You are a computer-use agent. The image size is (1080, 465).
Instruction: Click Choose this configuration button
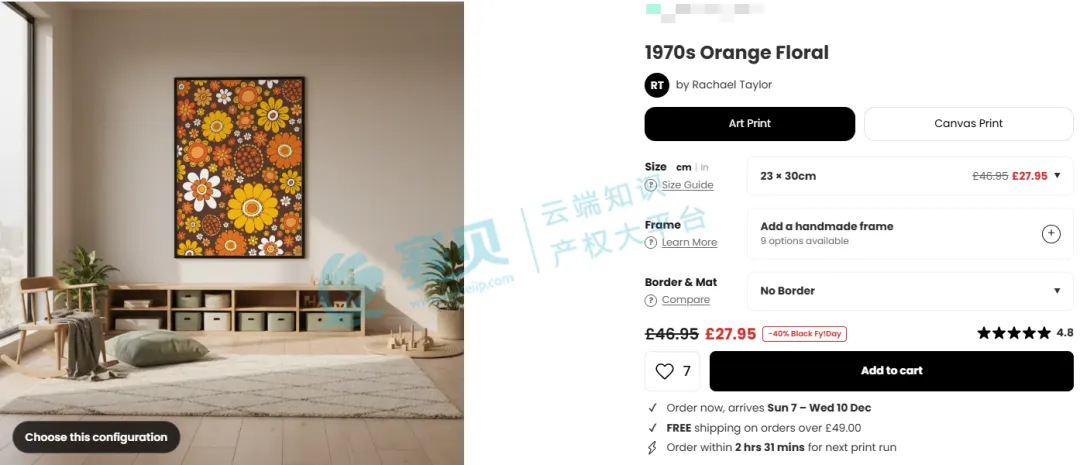tap(96, 437)
